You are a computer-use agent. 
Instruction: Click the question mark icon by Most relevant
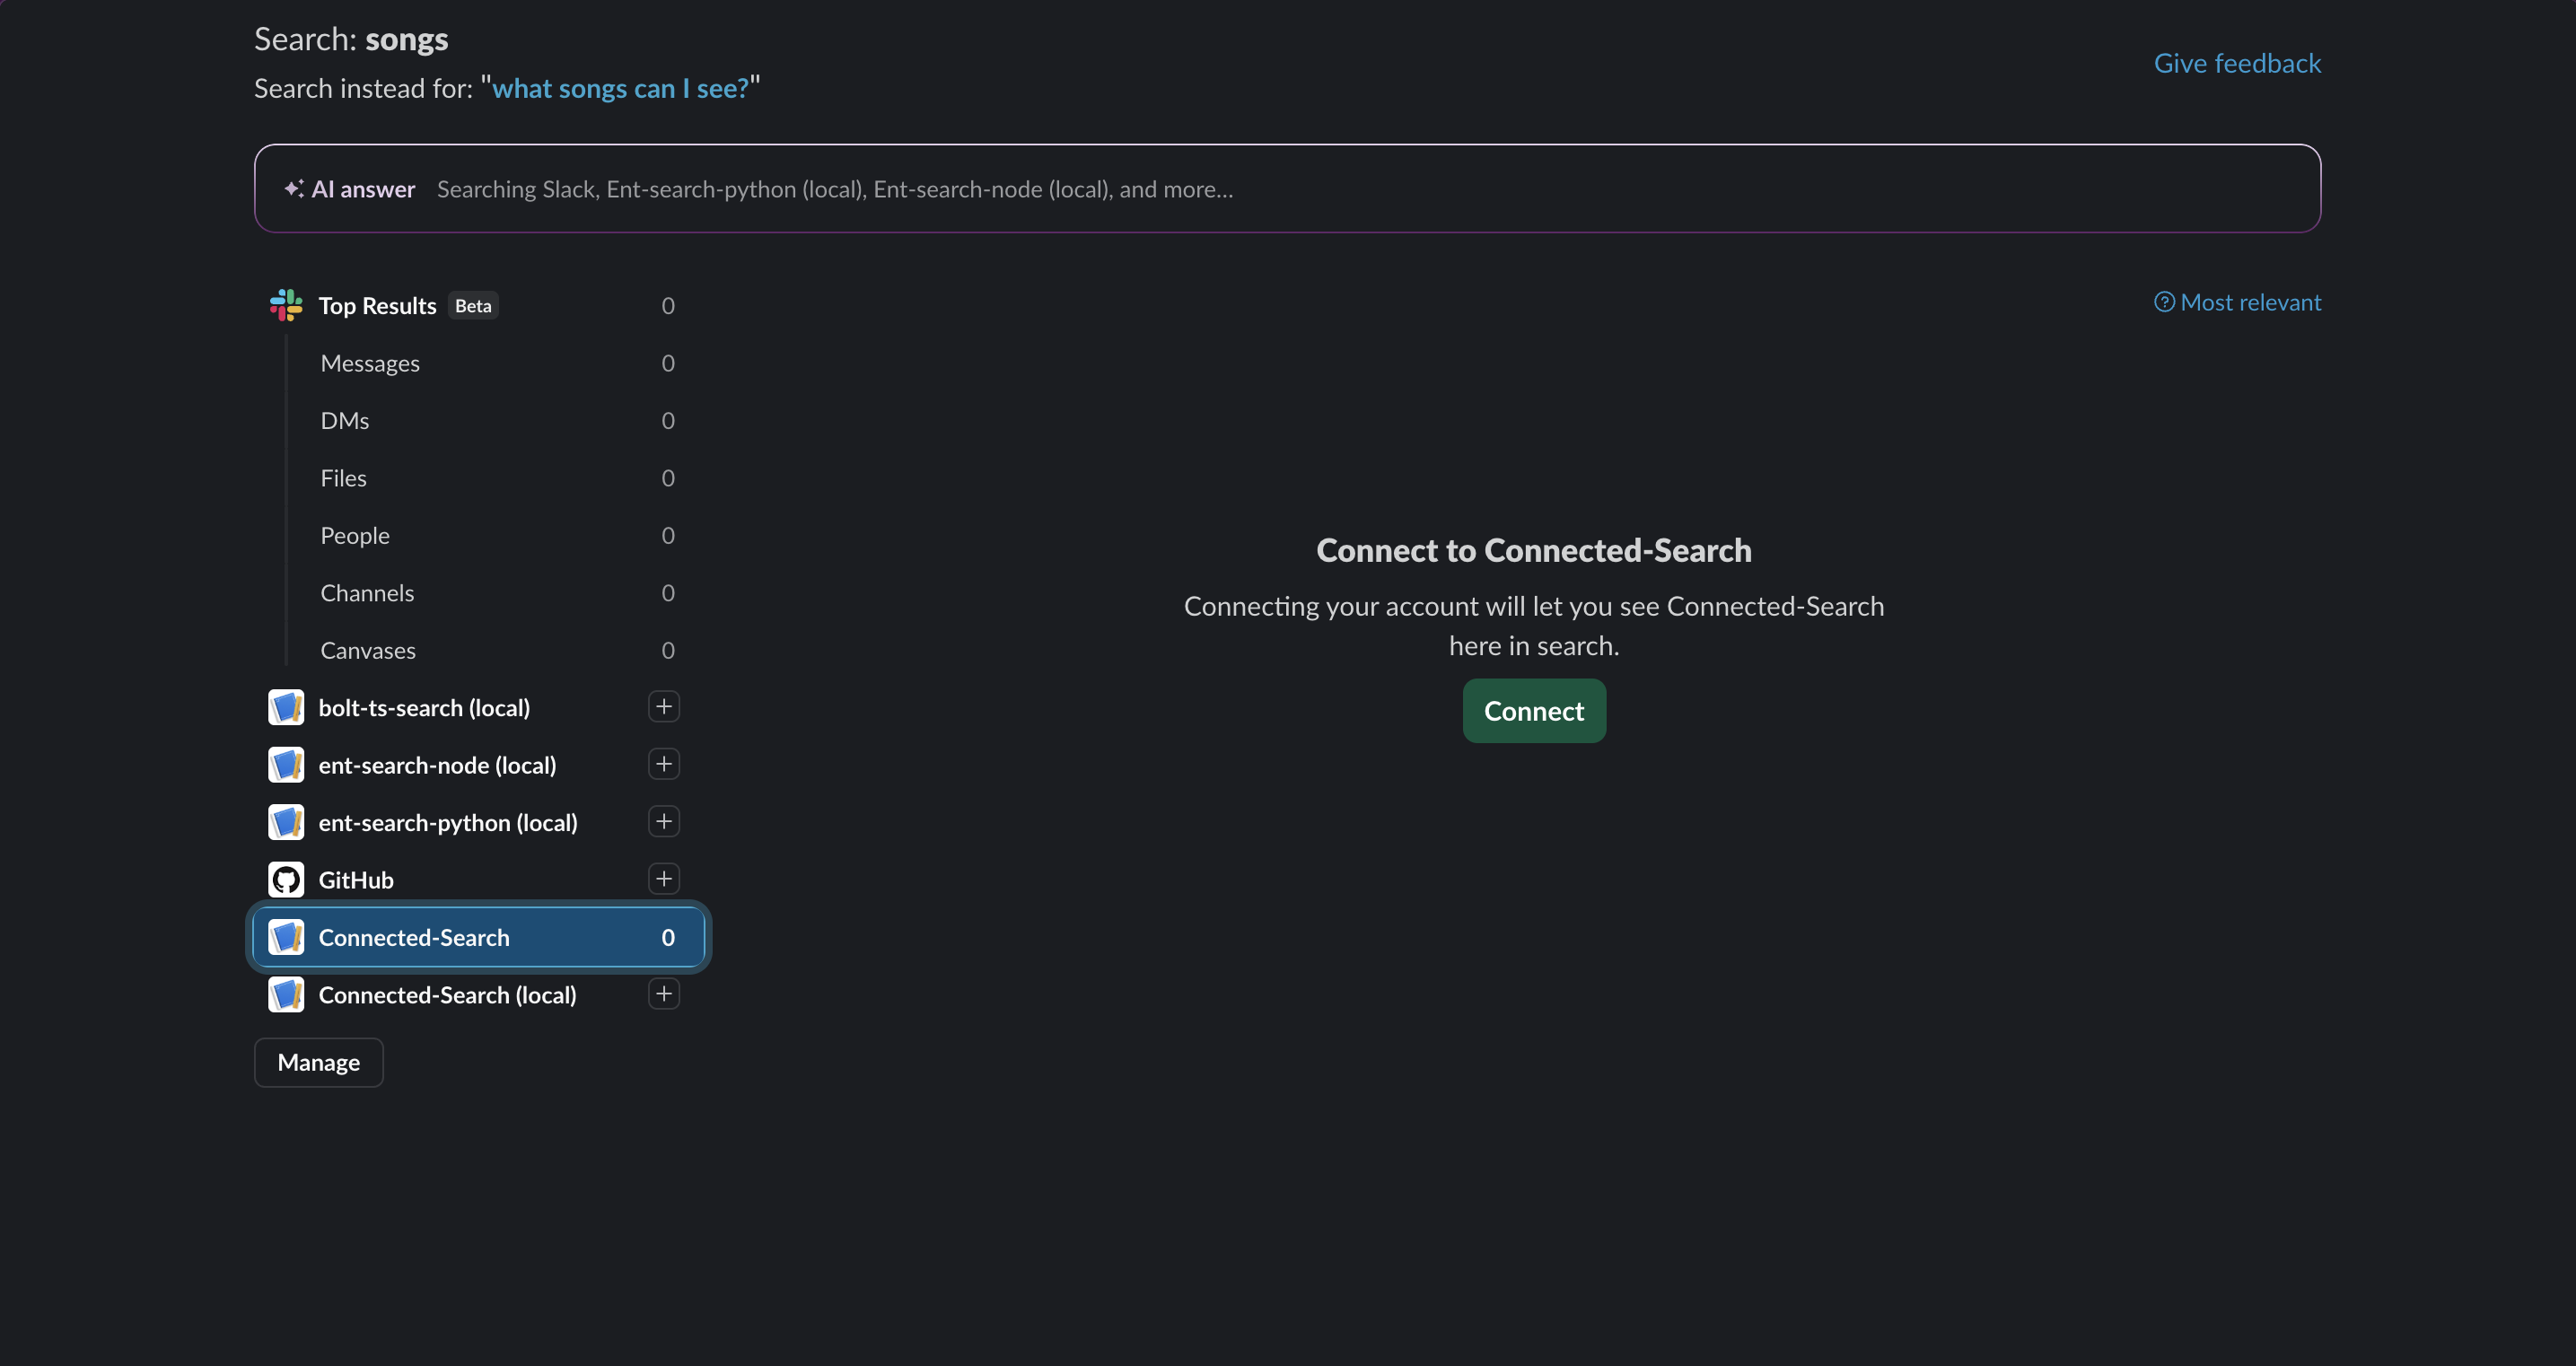pyautogui.click(x=2164, y=302)
